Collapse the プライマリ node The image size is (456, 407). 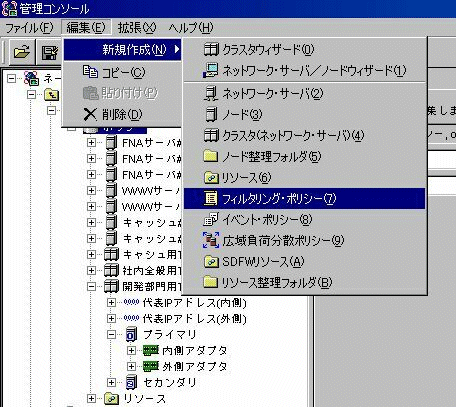[111, 335]
